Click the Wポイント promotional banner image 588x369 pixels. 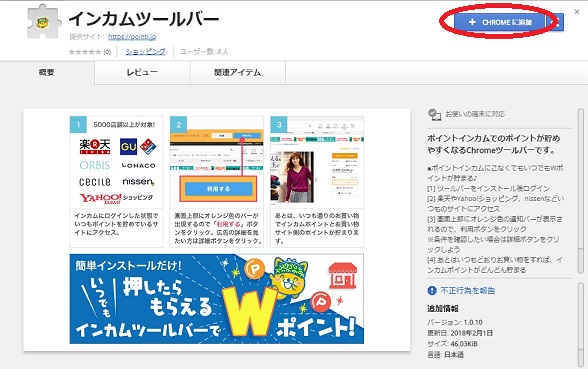pyautogui.click(x=217, y=299)
